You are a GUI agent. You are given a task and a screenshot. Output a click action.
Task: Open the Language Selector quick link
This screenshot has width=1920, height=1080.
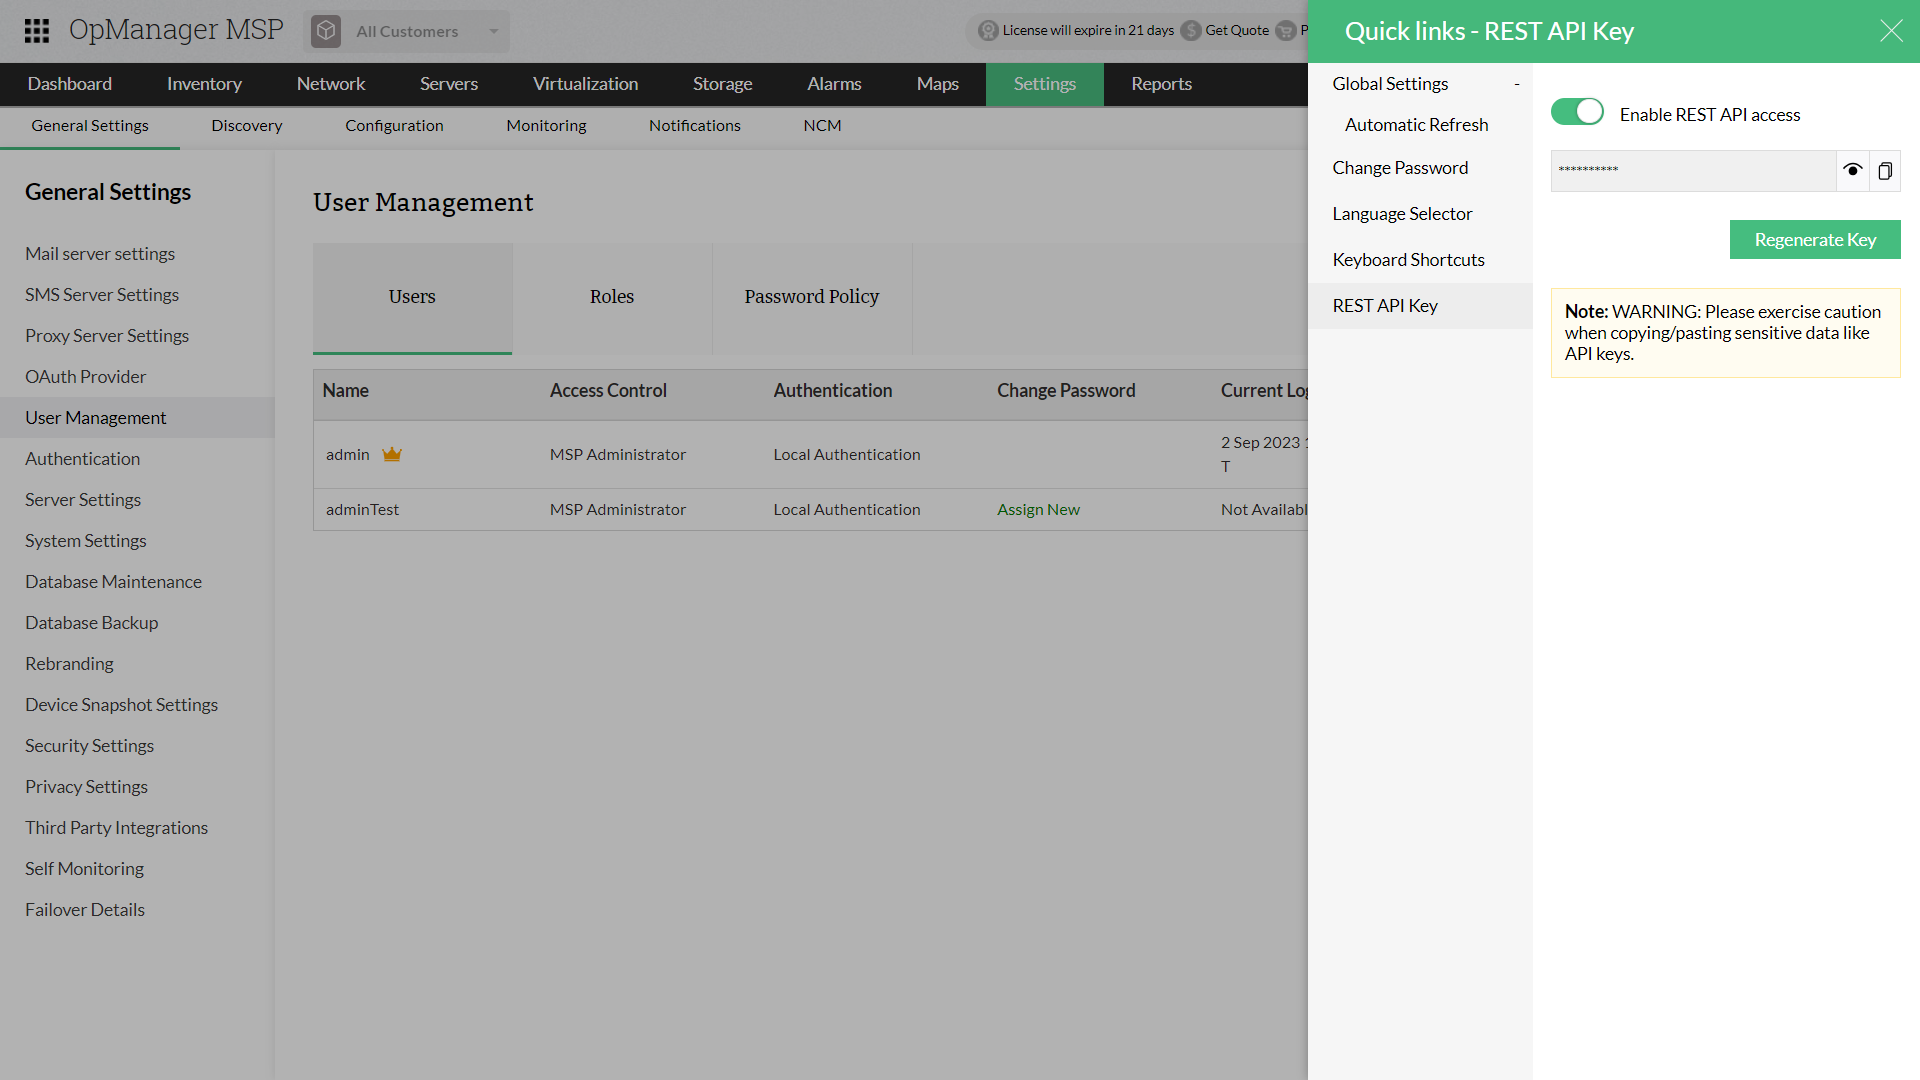1402,214
